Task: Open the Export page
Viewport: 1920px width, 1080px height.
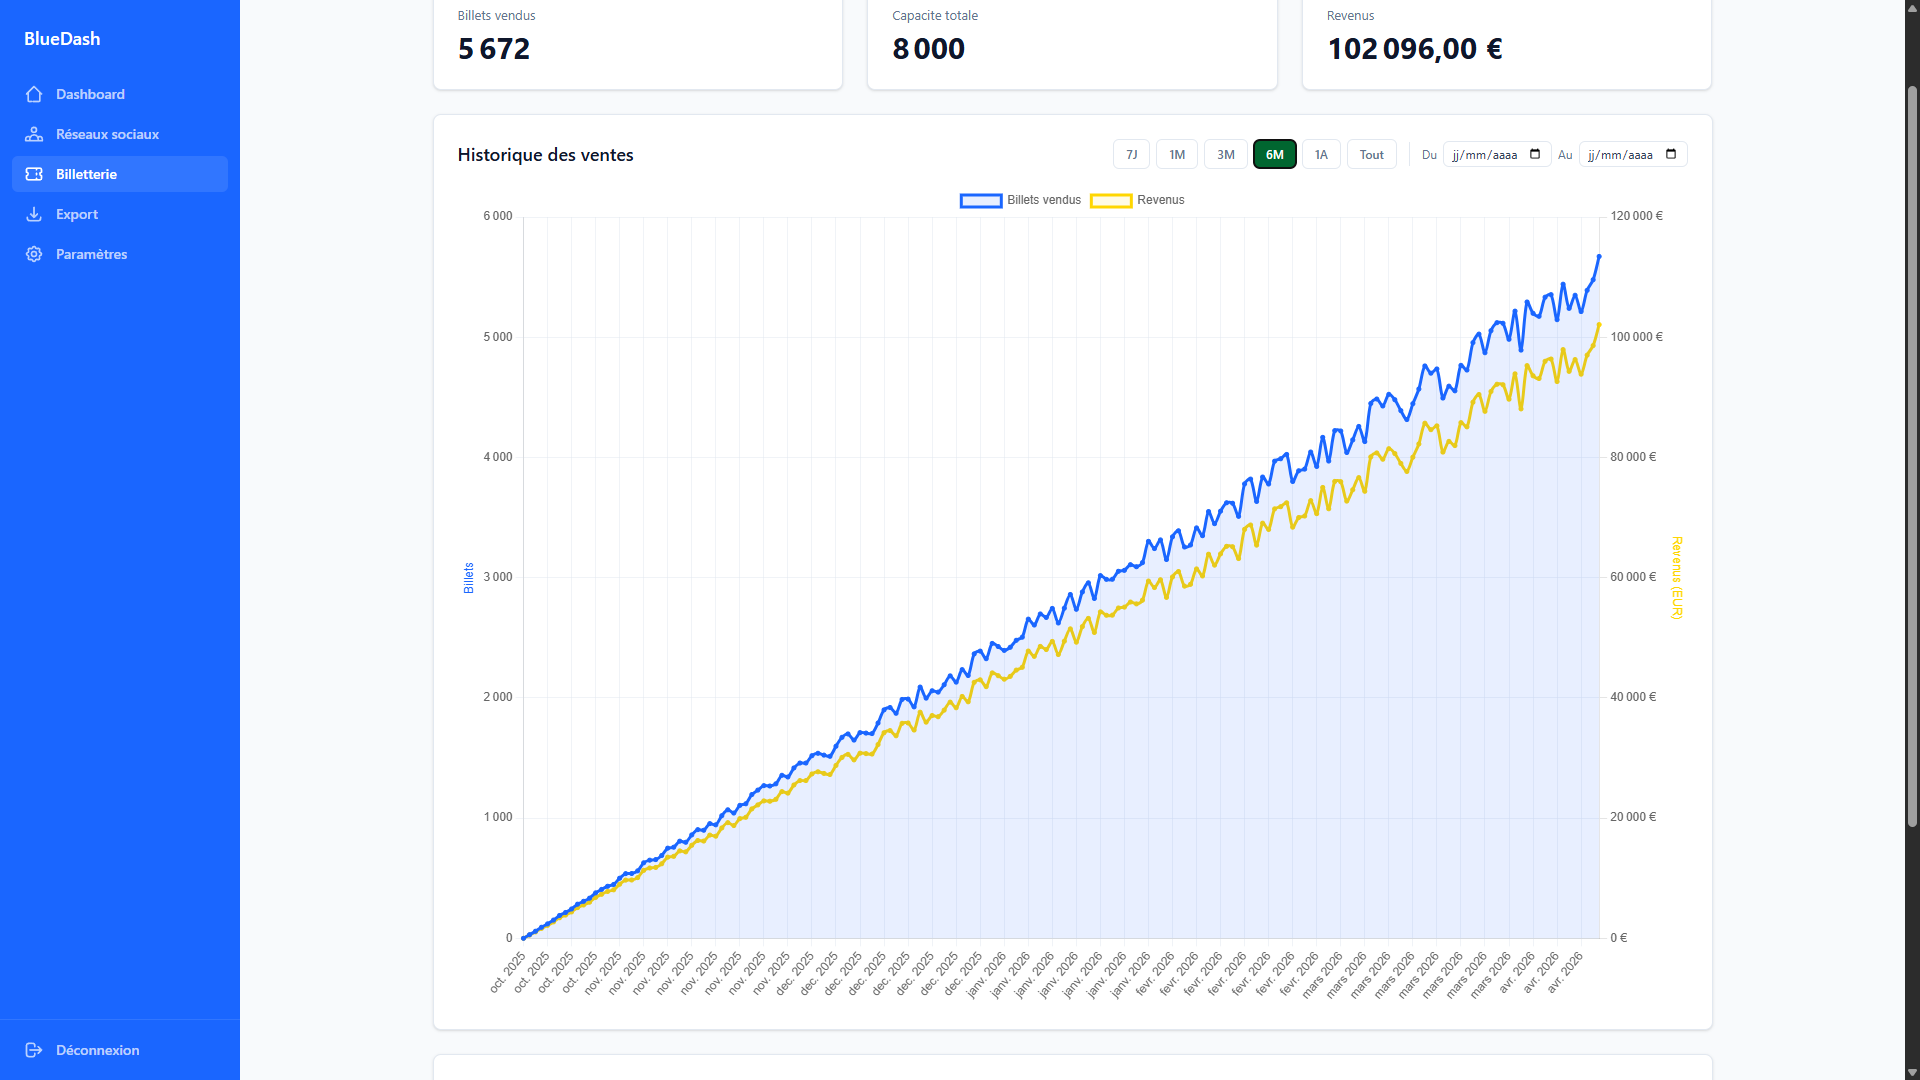Action: (120, 214)
